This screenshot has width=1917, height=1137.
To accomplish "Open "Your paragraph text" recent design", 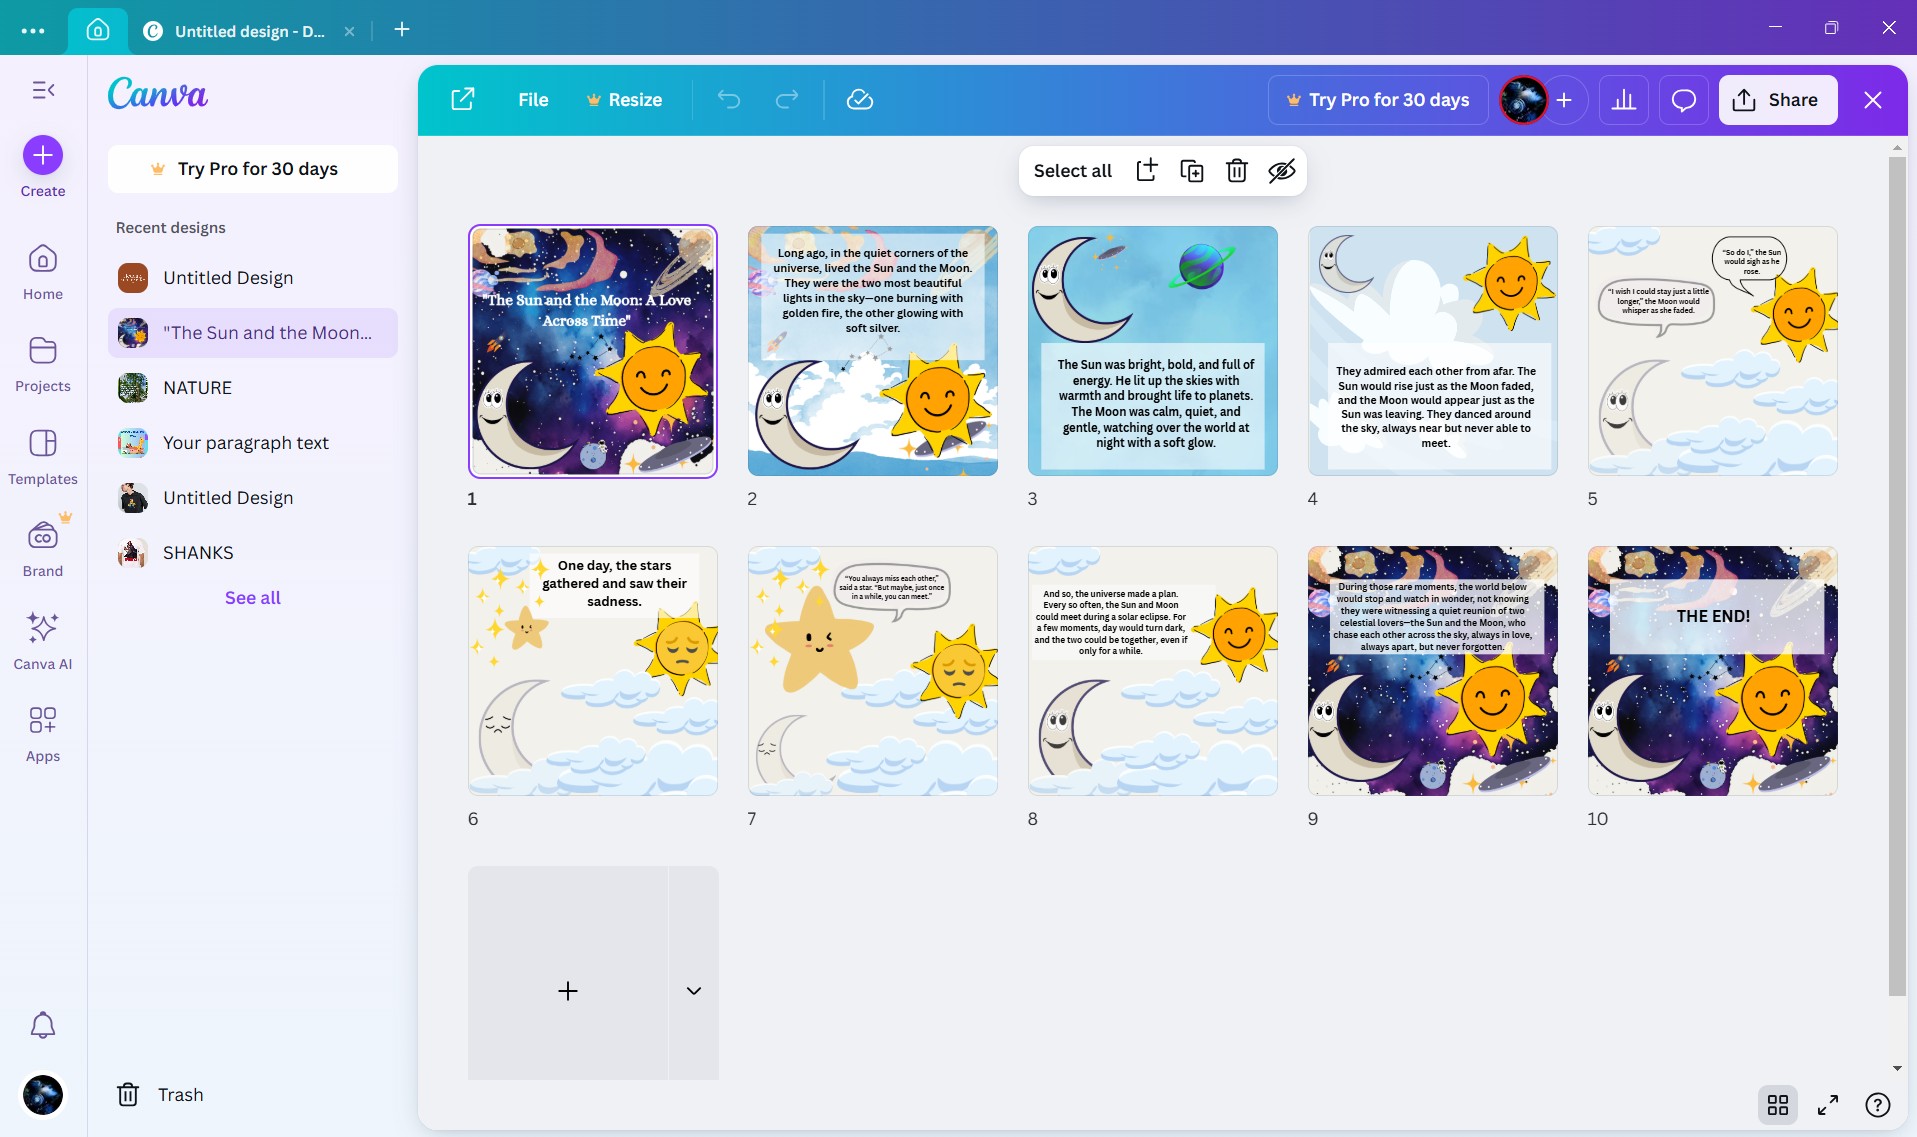I will [x=253, y=443].
